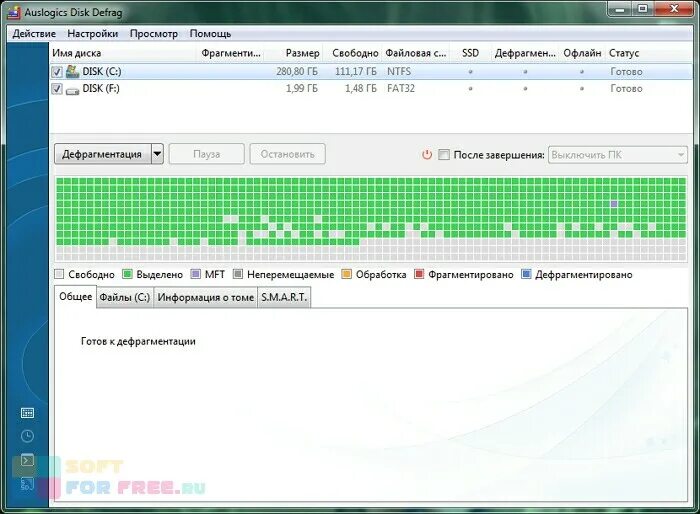Viewport: 700px width, 514px height.
Task: Open the scheduler clock sidebar icon
Action: pos(27,436)
